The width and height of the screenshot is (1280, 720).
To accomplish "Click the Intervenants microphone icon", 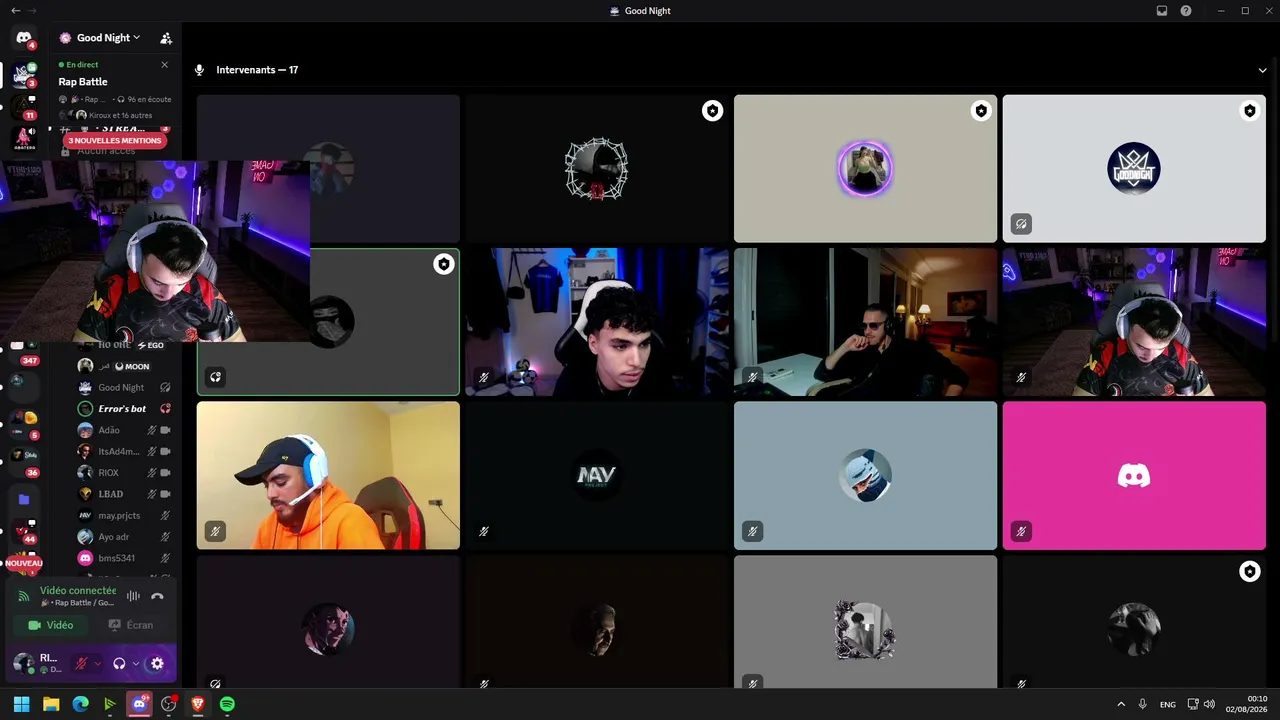I will [199, 70].
